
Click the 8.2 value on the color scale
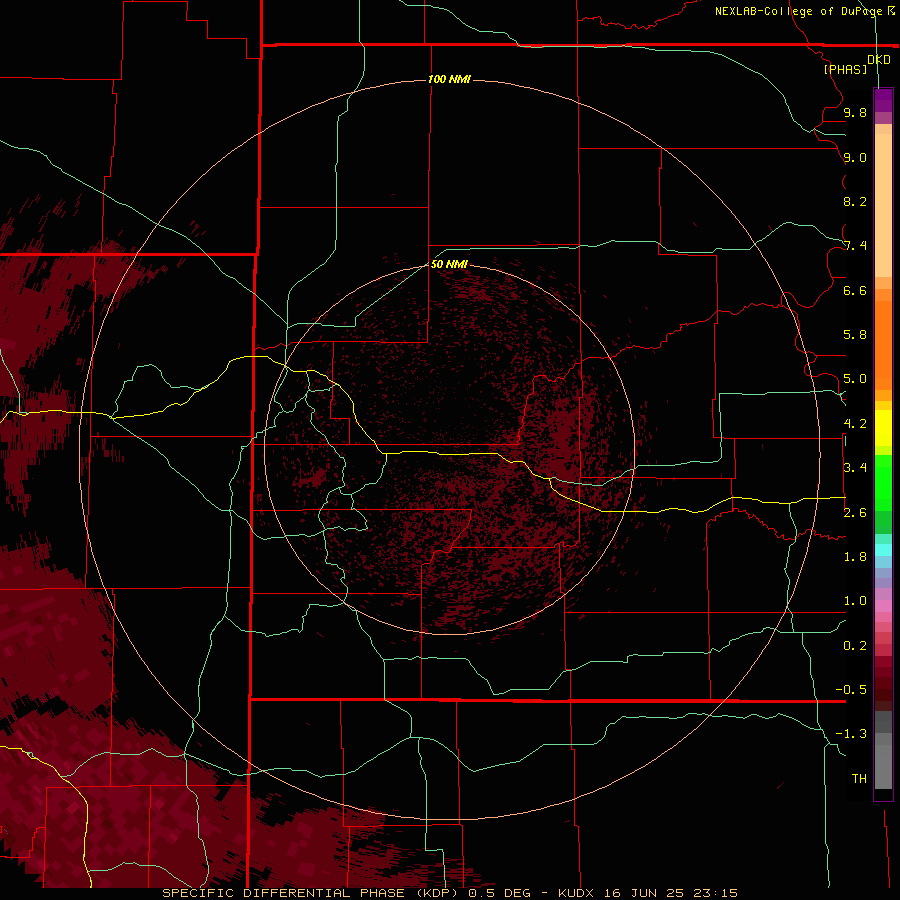[x=855, y=201]
